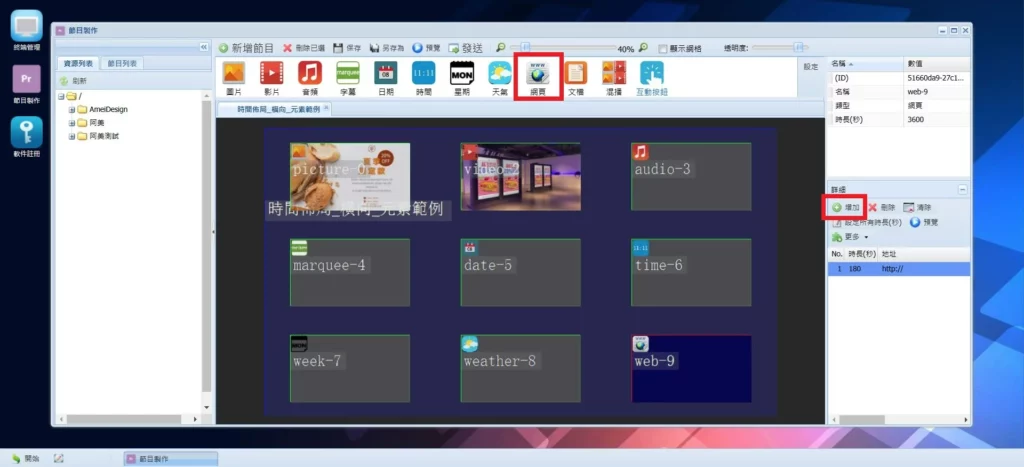Image resolution: width=1024 pixels, height=467 pixels.
Task: Click the 新增節目 new program button
Action: click(x=246, y=47)
